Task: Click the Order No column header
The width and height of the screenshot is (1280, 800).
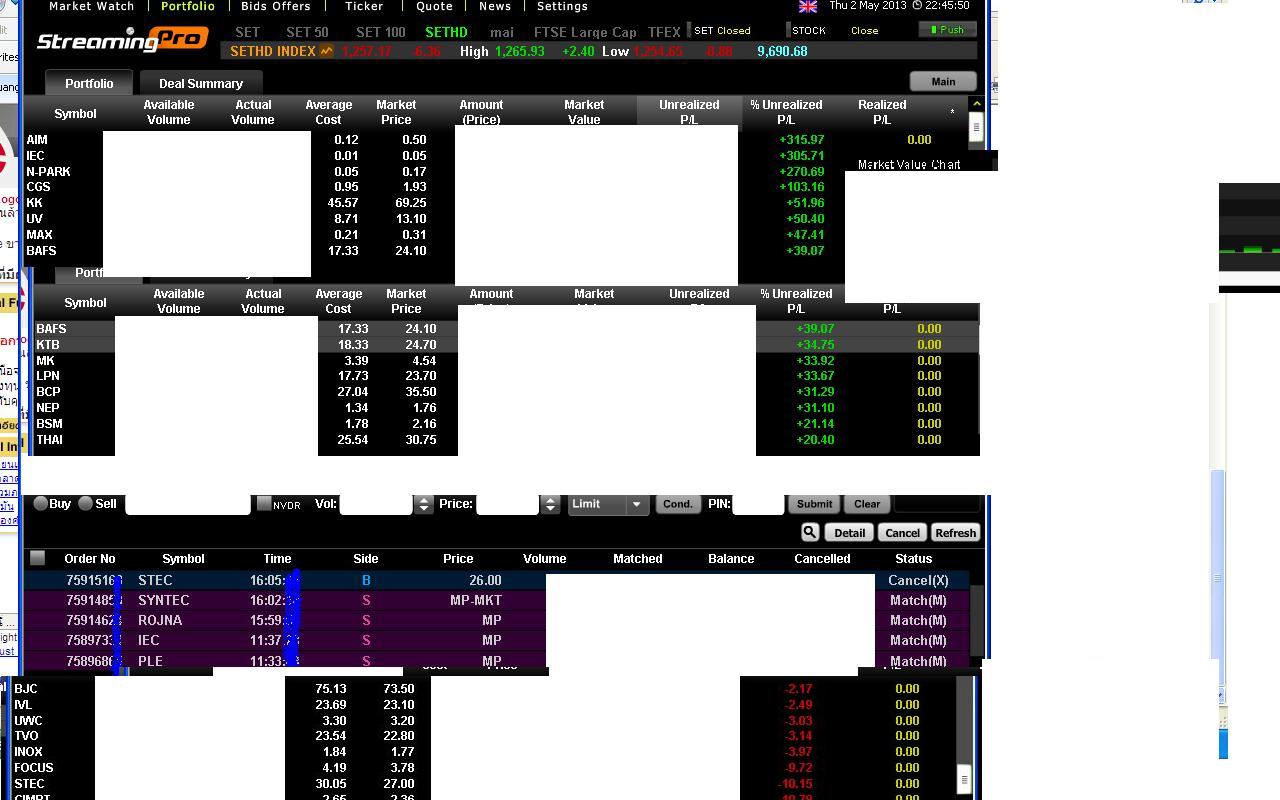Action: pos(90,559)
